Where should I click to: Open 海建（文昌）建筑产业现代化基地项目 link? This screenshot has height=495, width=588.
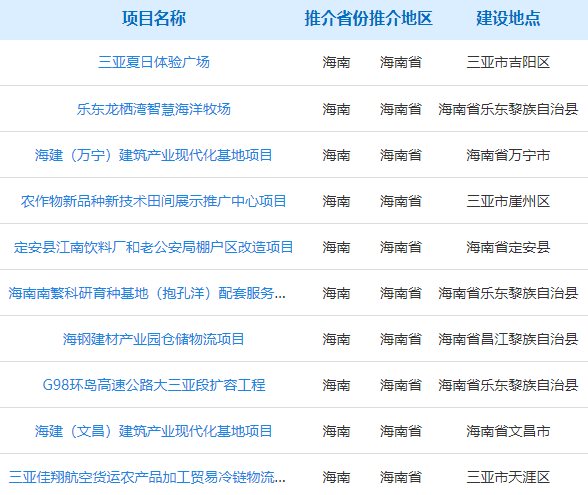pos(154,431)
